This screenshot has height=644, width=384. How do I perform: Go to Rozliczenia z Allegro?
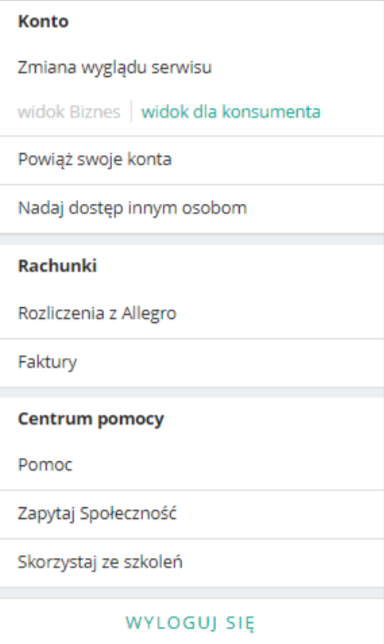(192, 314)
